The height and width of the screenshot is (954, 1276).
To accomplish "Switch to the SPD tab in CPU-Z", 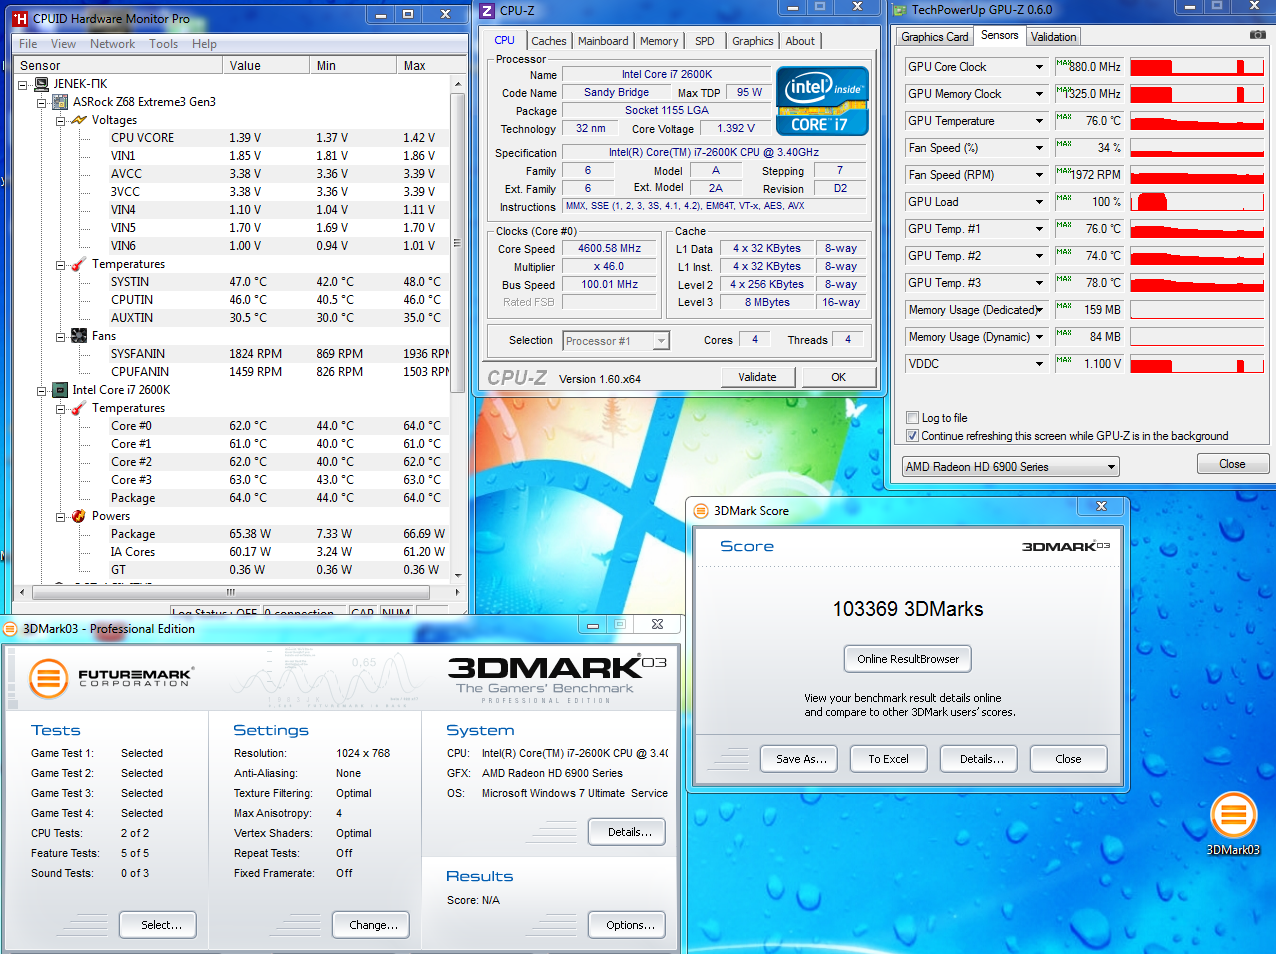I will pos(705,41).
